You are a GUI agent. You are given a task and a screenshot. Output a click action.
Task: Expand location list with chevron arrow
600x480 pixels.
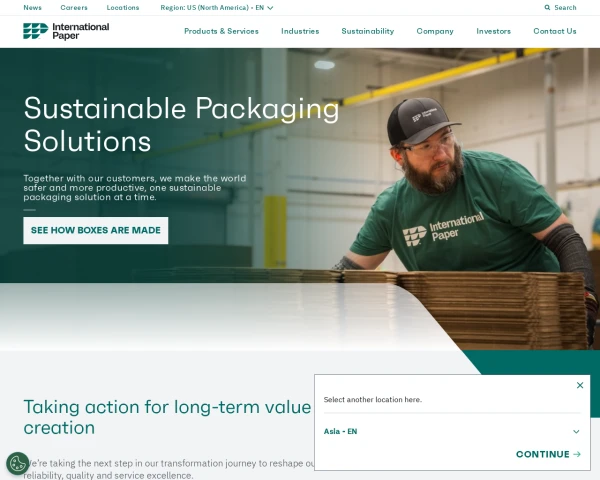pyautogui.click(x=576, y=432)
